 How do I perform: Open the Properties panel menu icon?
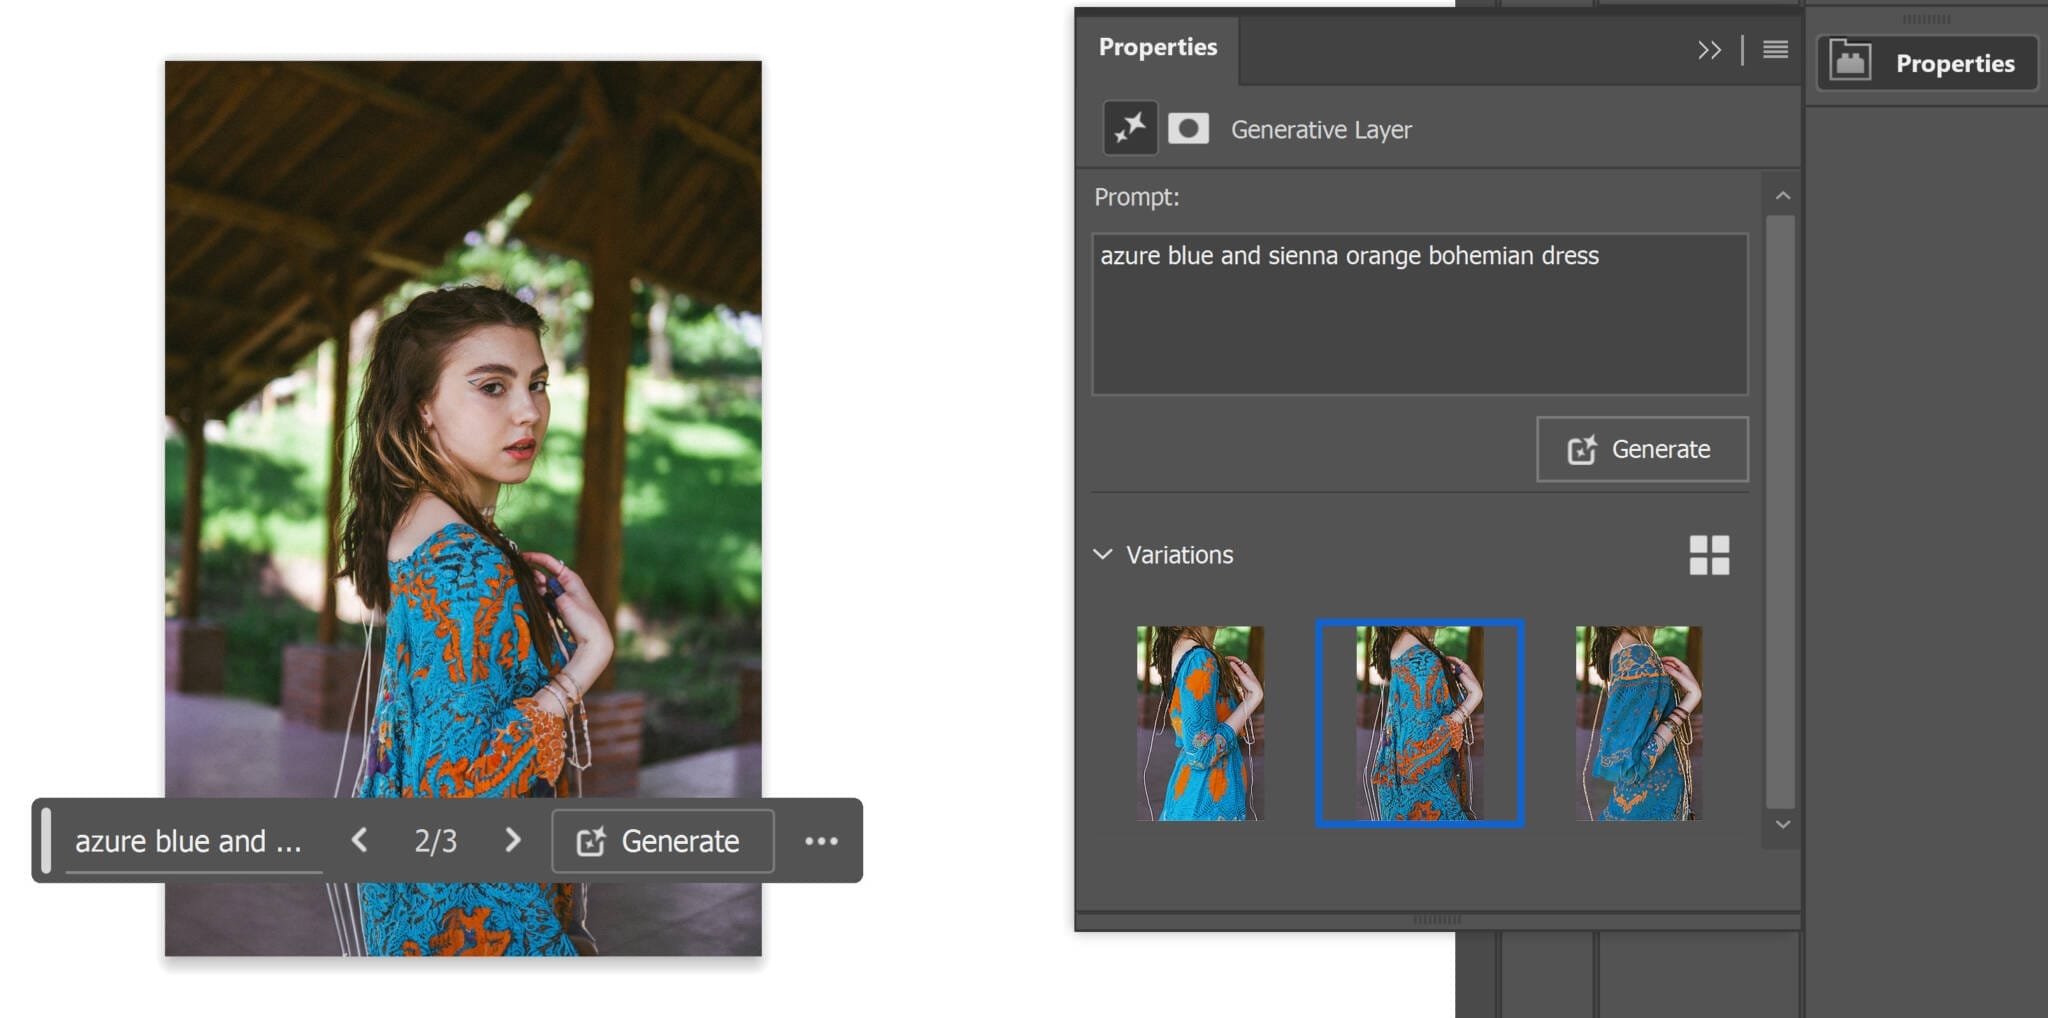pyautogui.click(x=1775, y=50)
